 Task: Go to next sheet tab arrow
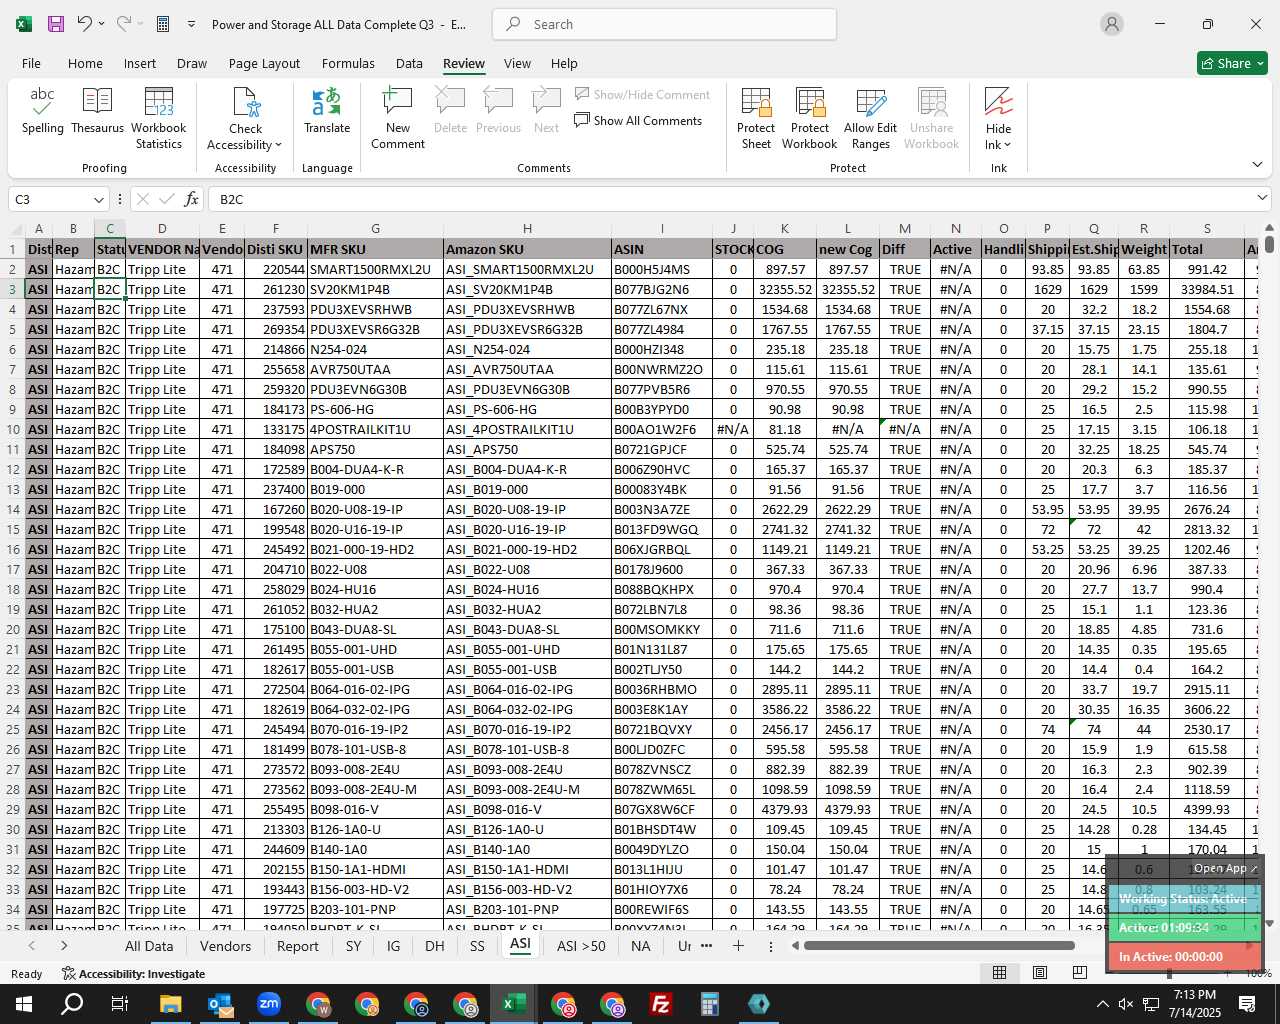[64, 946]
